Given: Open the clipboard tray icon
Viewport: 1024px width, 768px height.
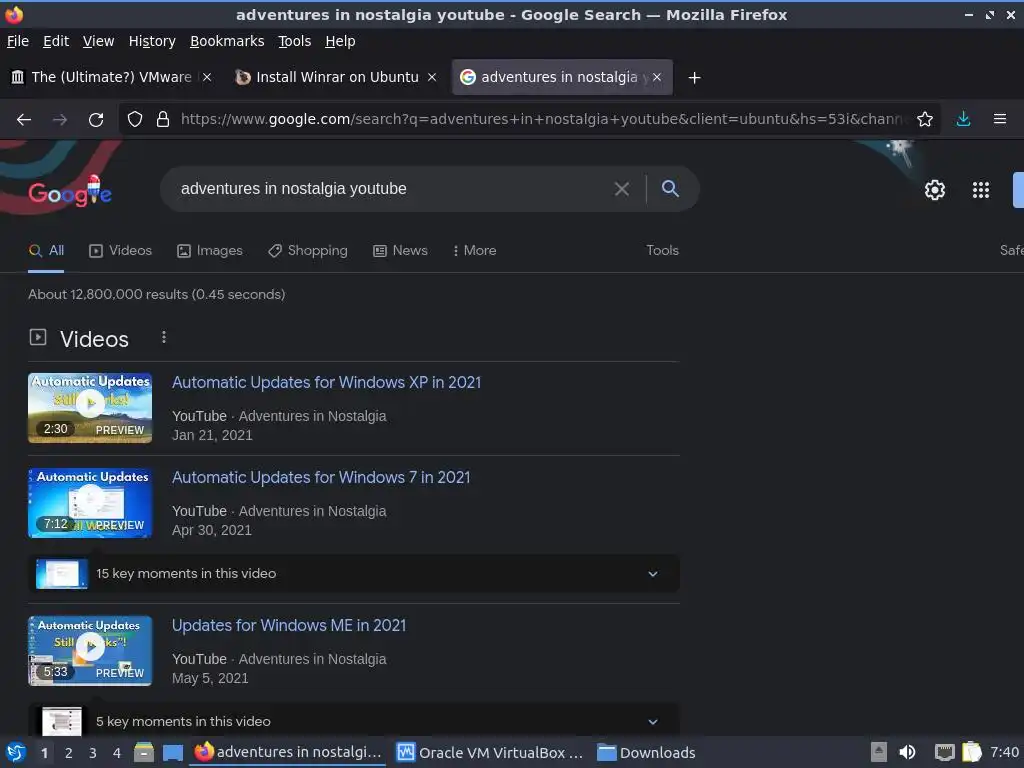Looking at the screenshot, I should point(972,752).
